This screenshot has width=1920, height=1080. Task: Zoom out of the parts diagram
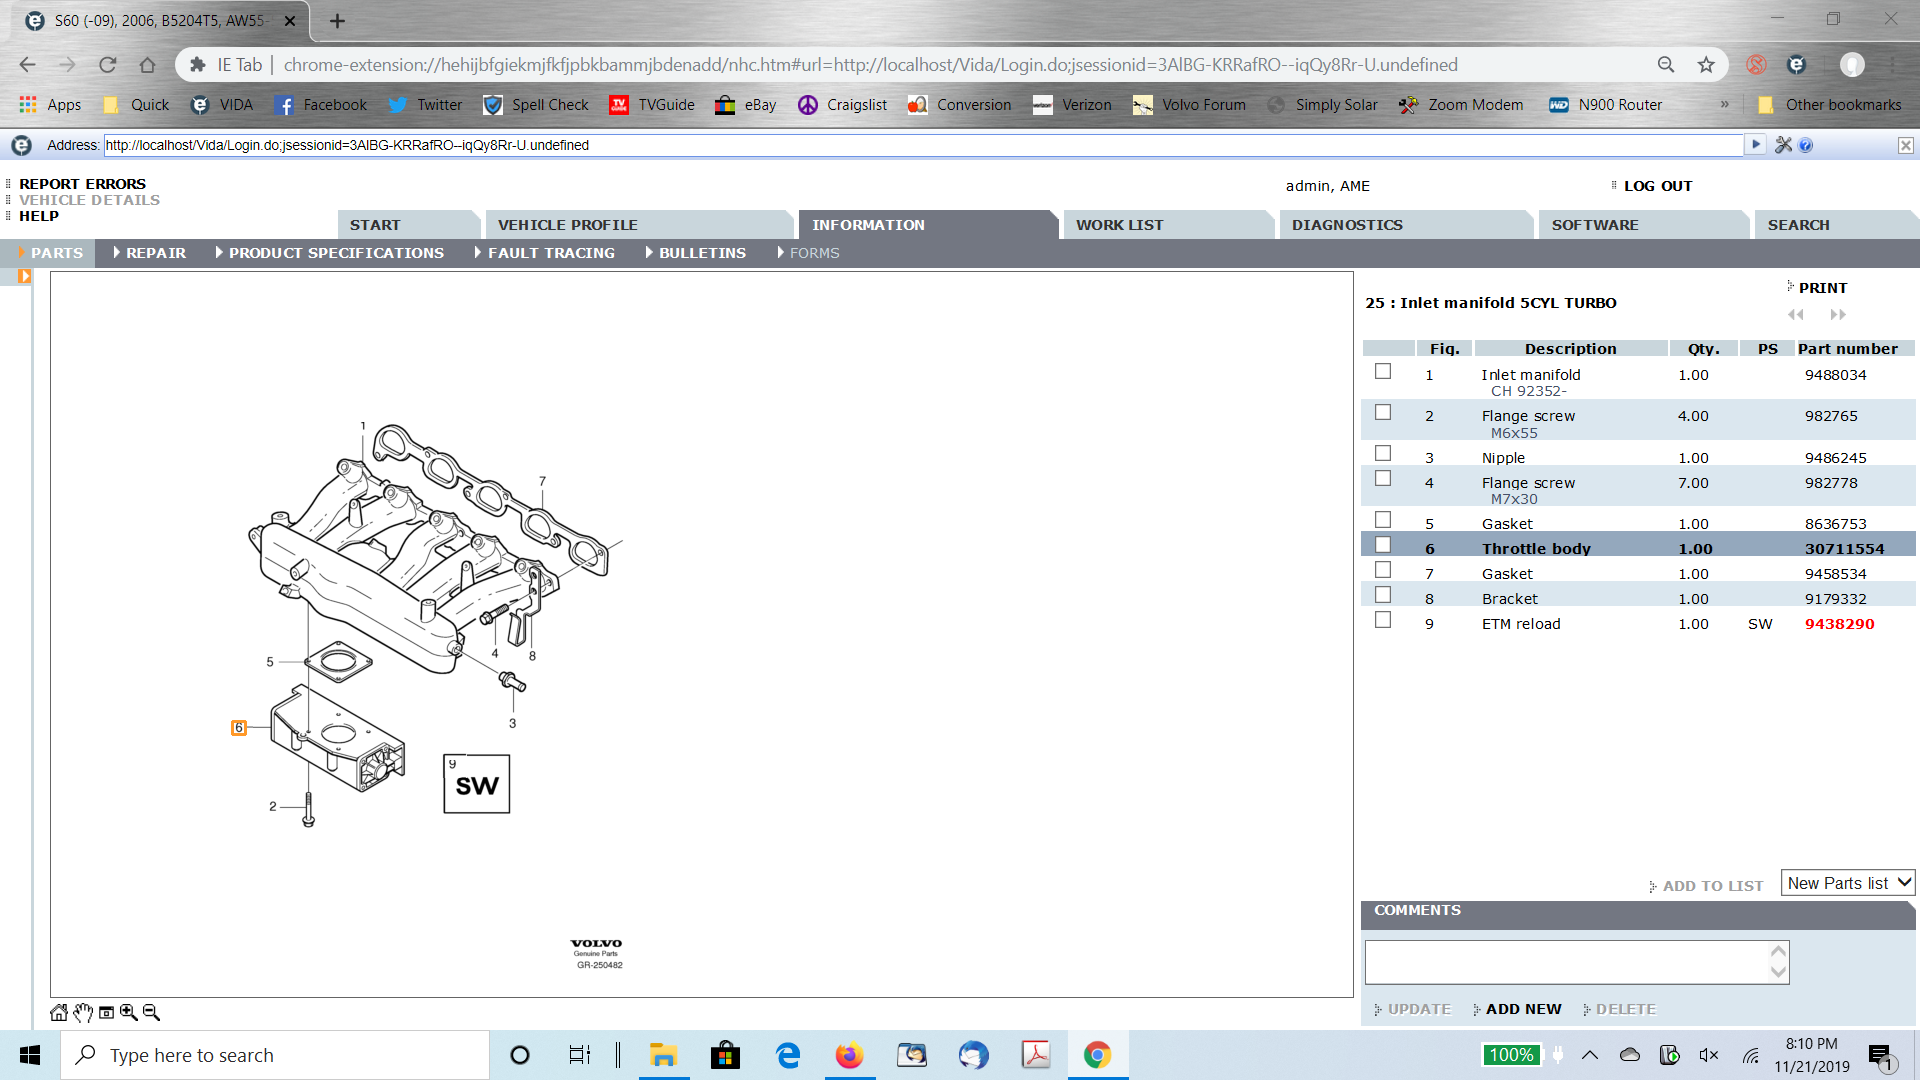click(x=152, y=1012)
